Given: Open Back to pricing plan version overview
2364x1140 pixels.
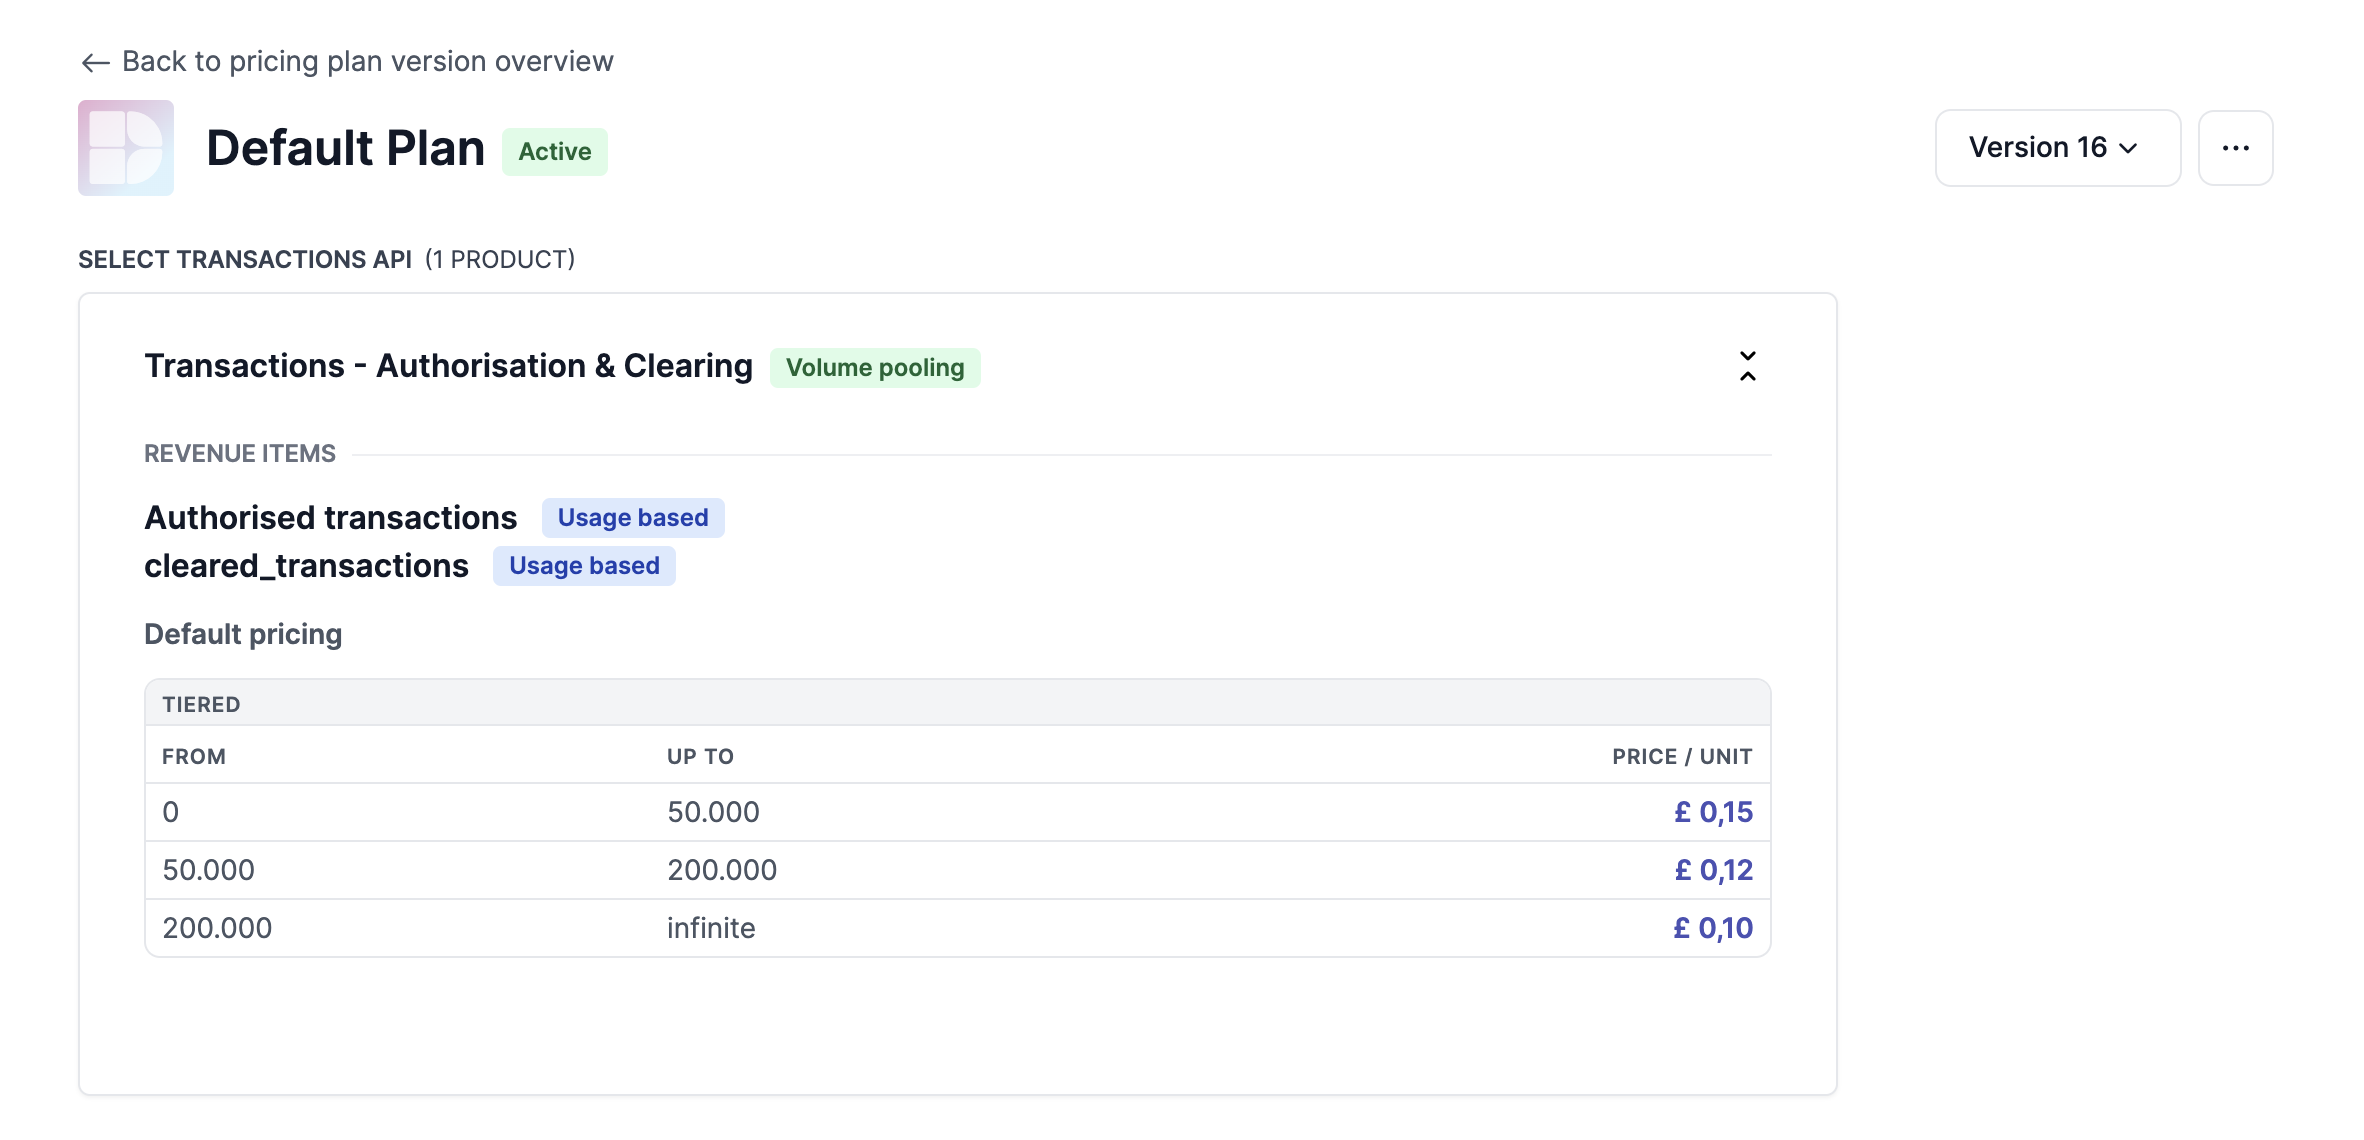Looking at the screenshot, I should point(367,62).
